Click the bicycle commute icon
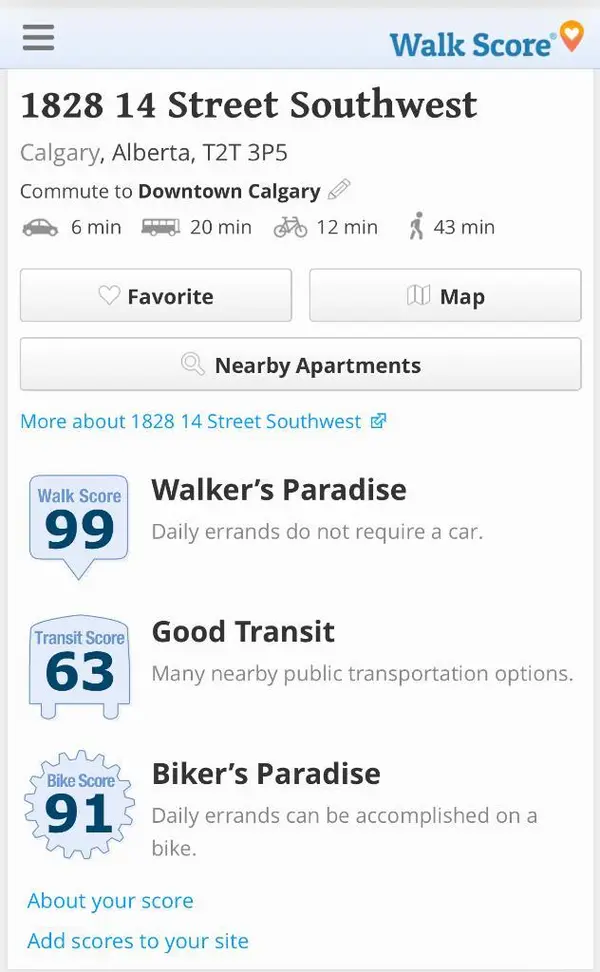Screen dimensions: 600x972 click(x=290, y=227)
